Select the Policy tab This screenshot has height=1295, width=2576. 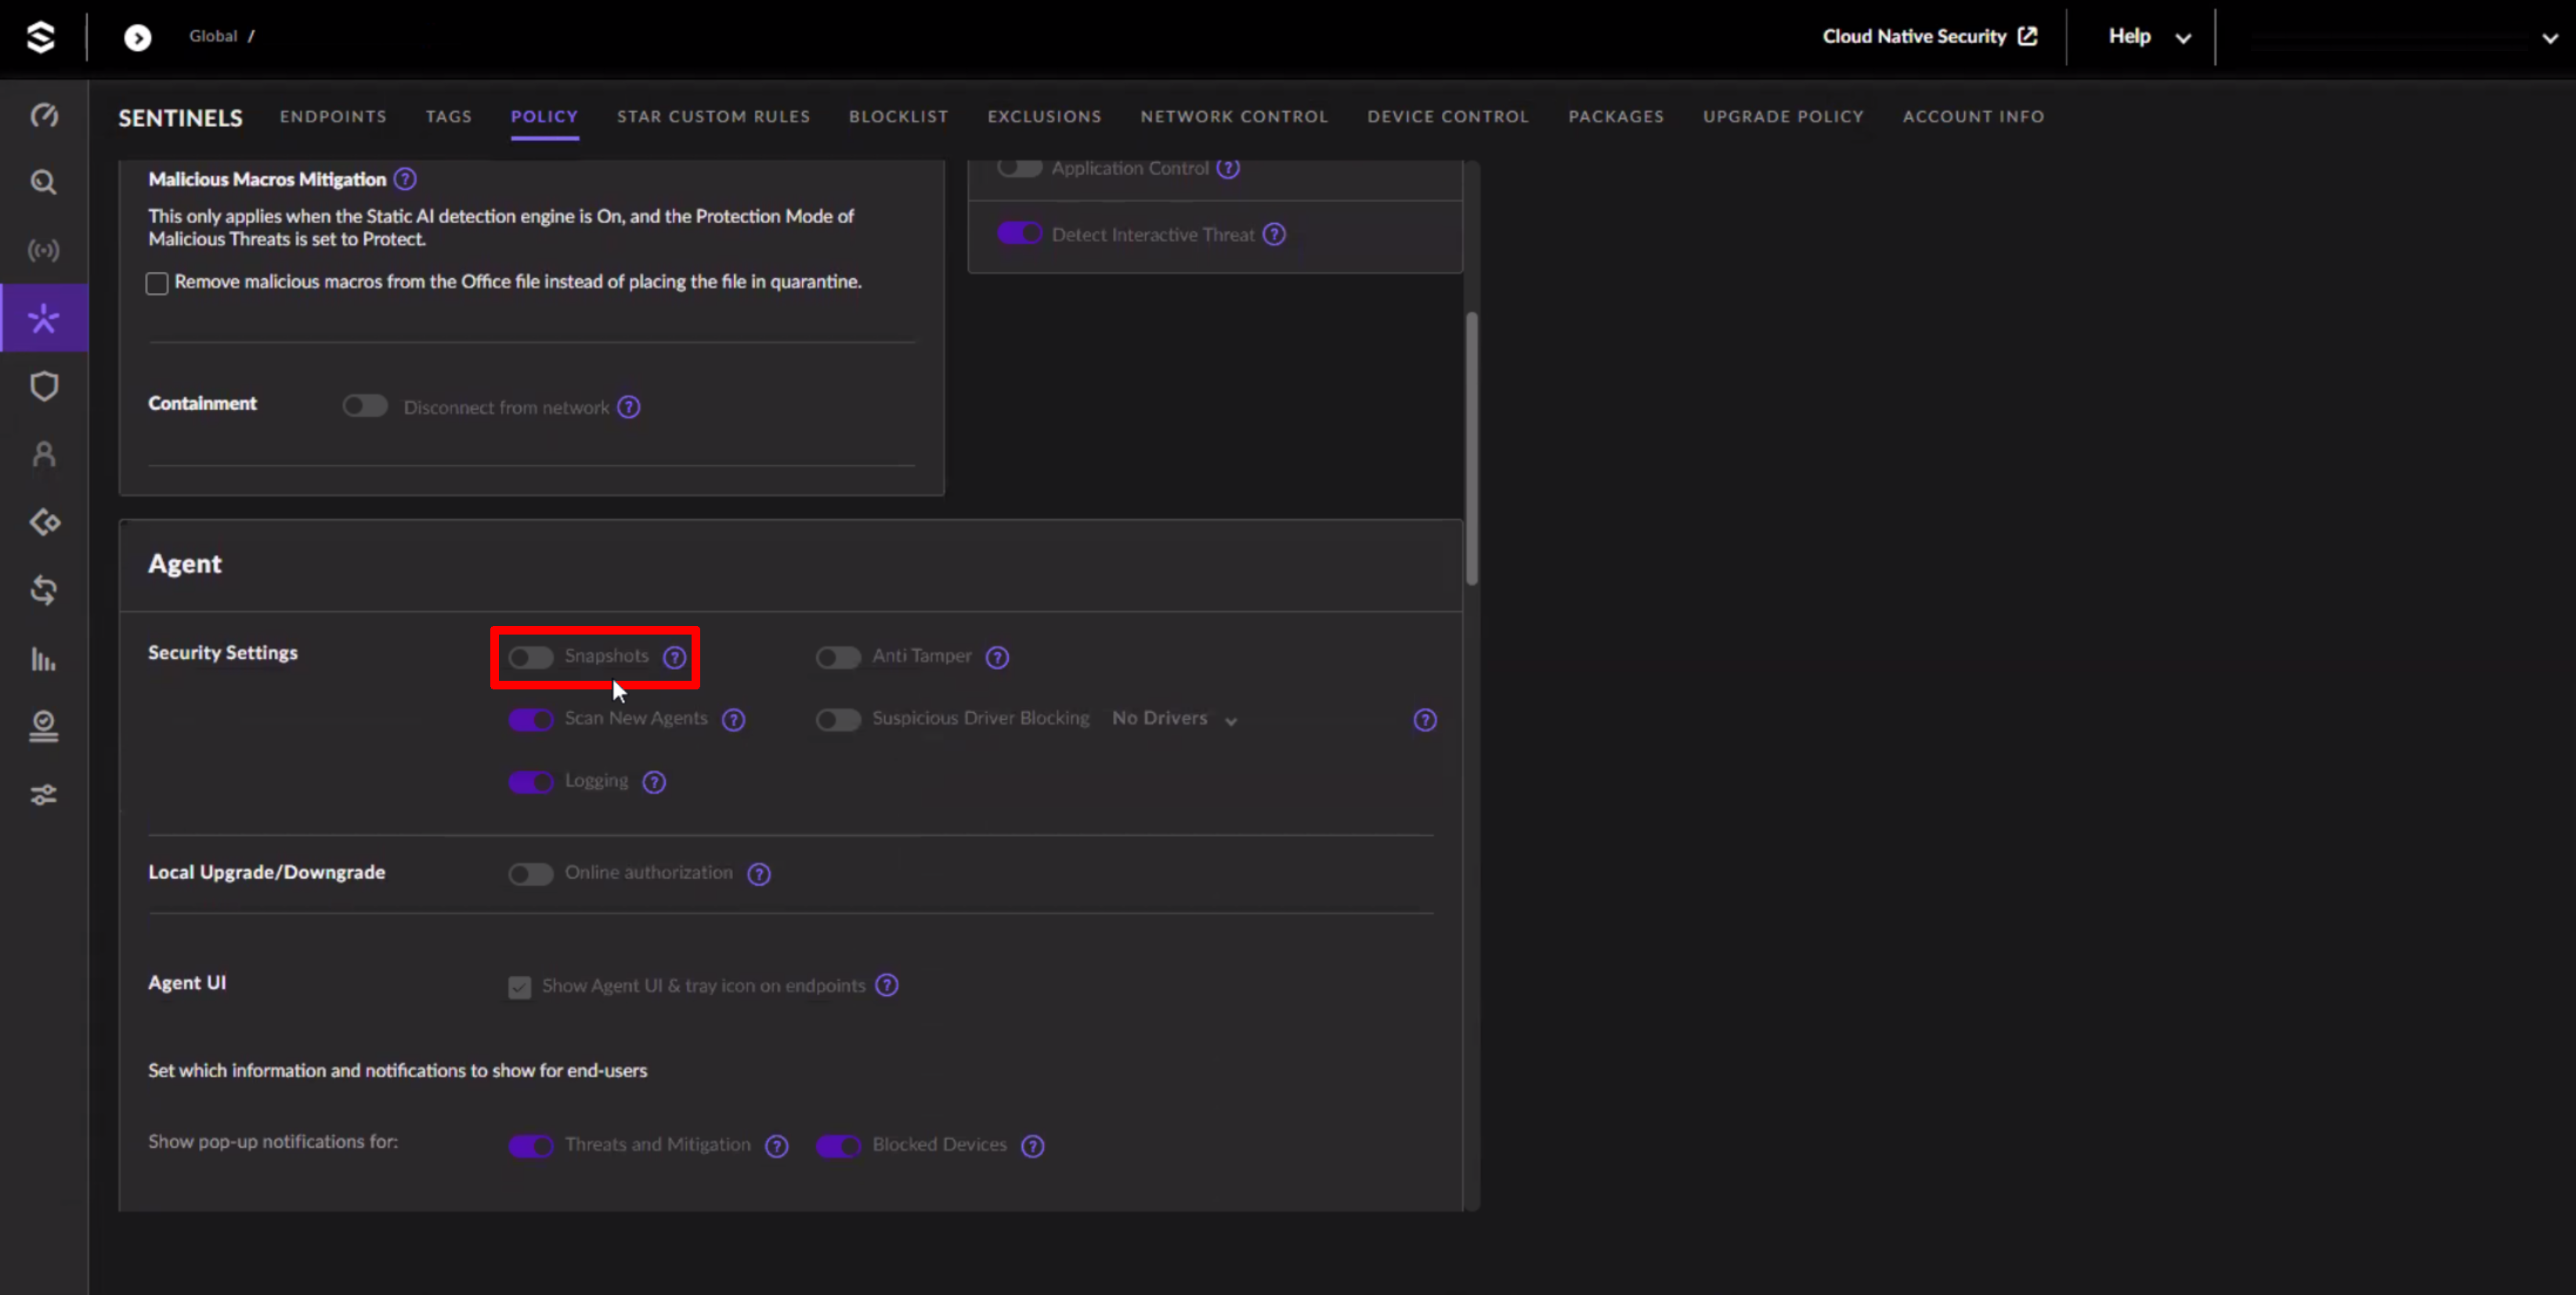tap(544, 116)
